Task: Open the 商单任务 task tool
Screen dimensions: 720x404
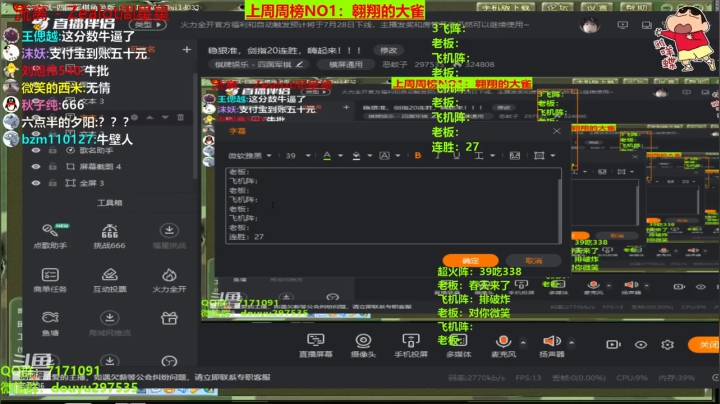Action: [x=50, y=280]
